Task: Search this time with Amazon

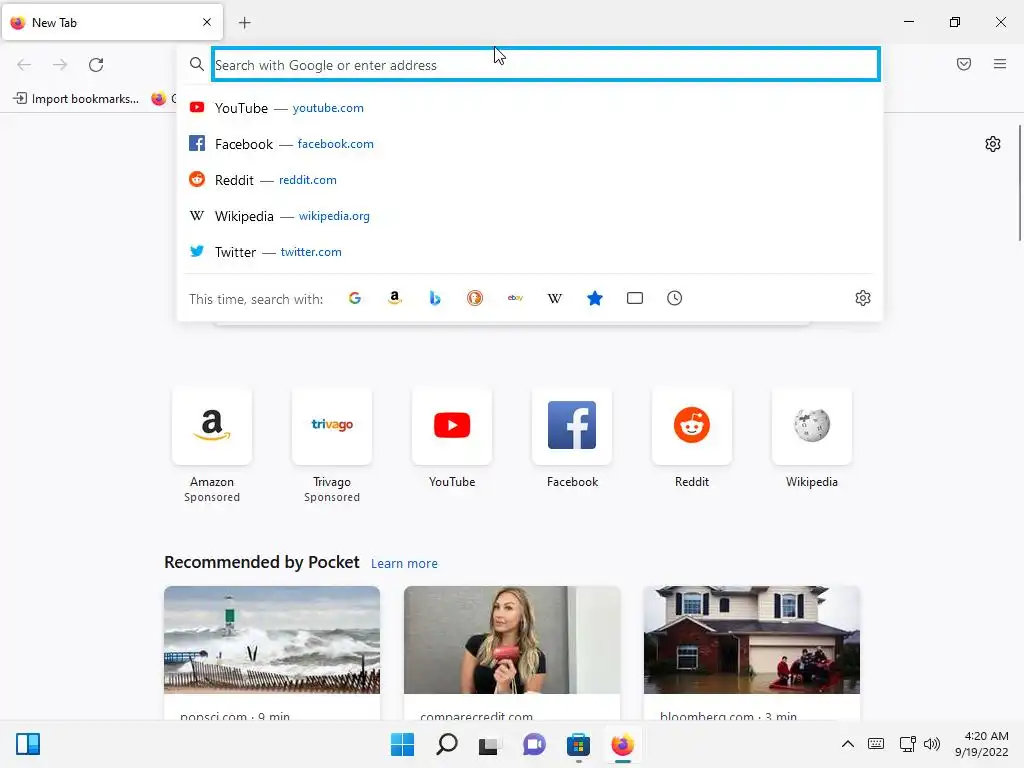Action: click(394, 298)
